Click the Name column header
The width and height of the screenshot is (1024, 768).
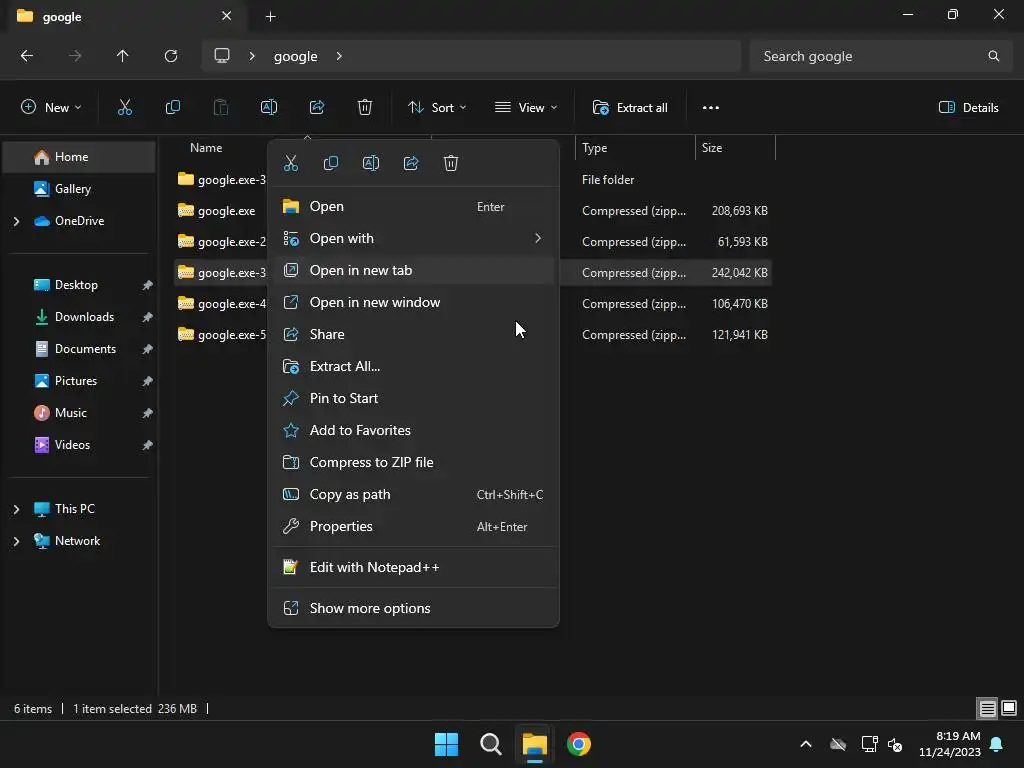coord(206,148)
